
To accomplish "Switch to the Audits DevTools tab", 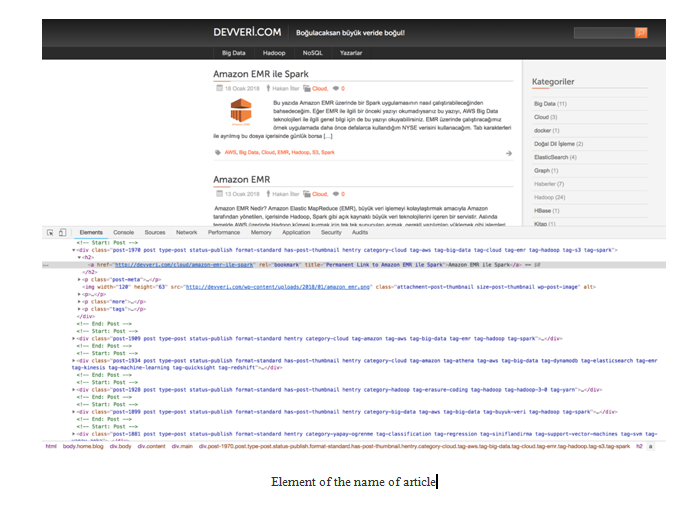I will pos(360,233).
